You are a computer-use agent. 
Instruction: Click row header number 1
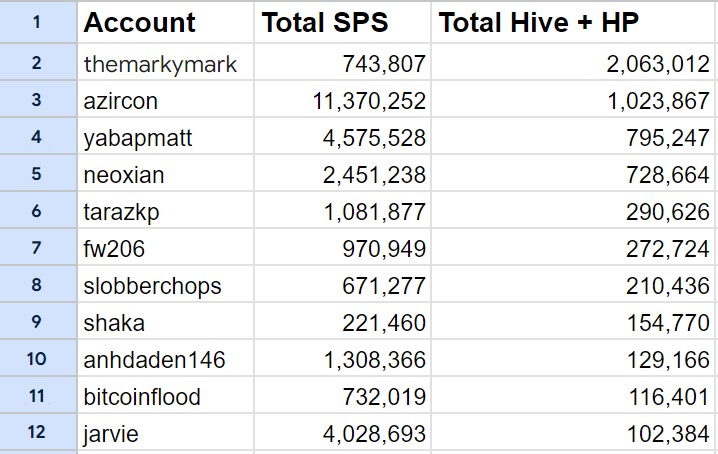[37, 22]
